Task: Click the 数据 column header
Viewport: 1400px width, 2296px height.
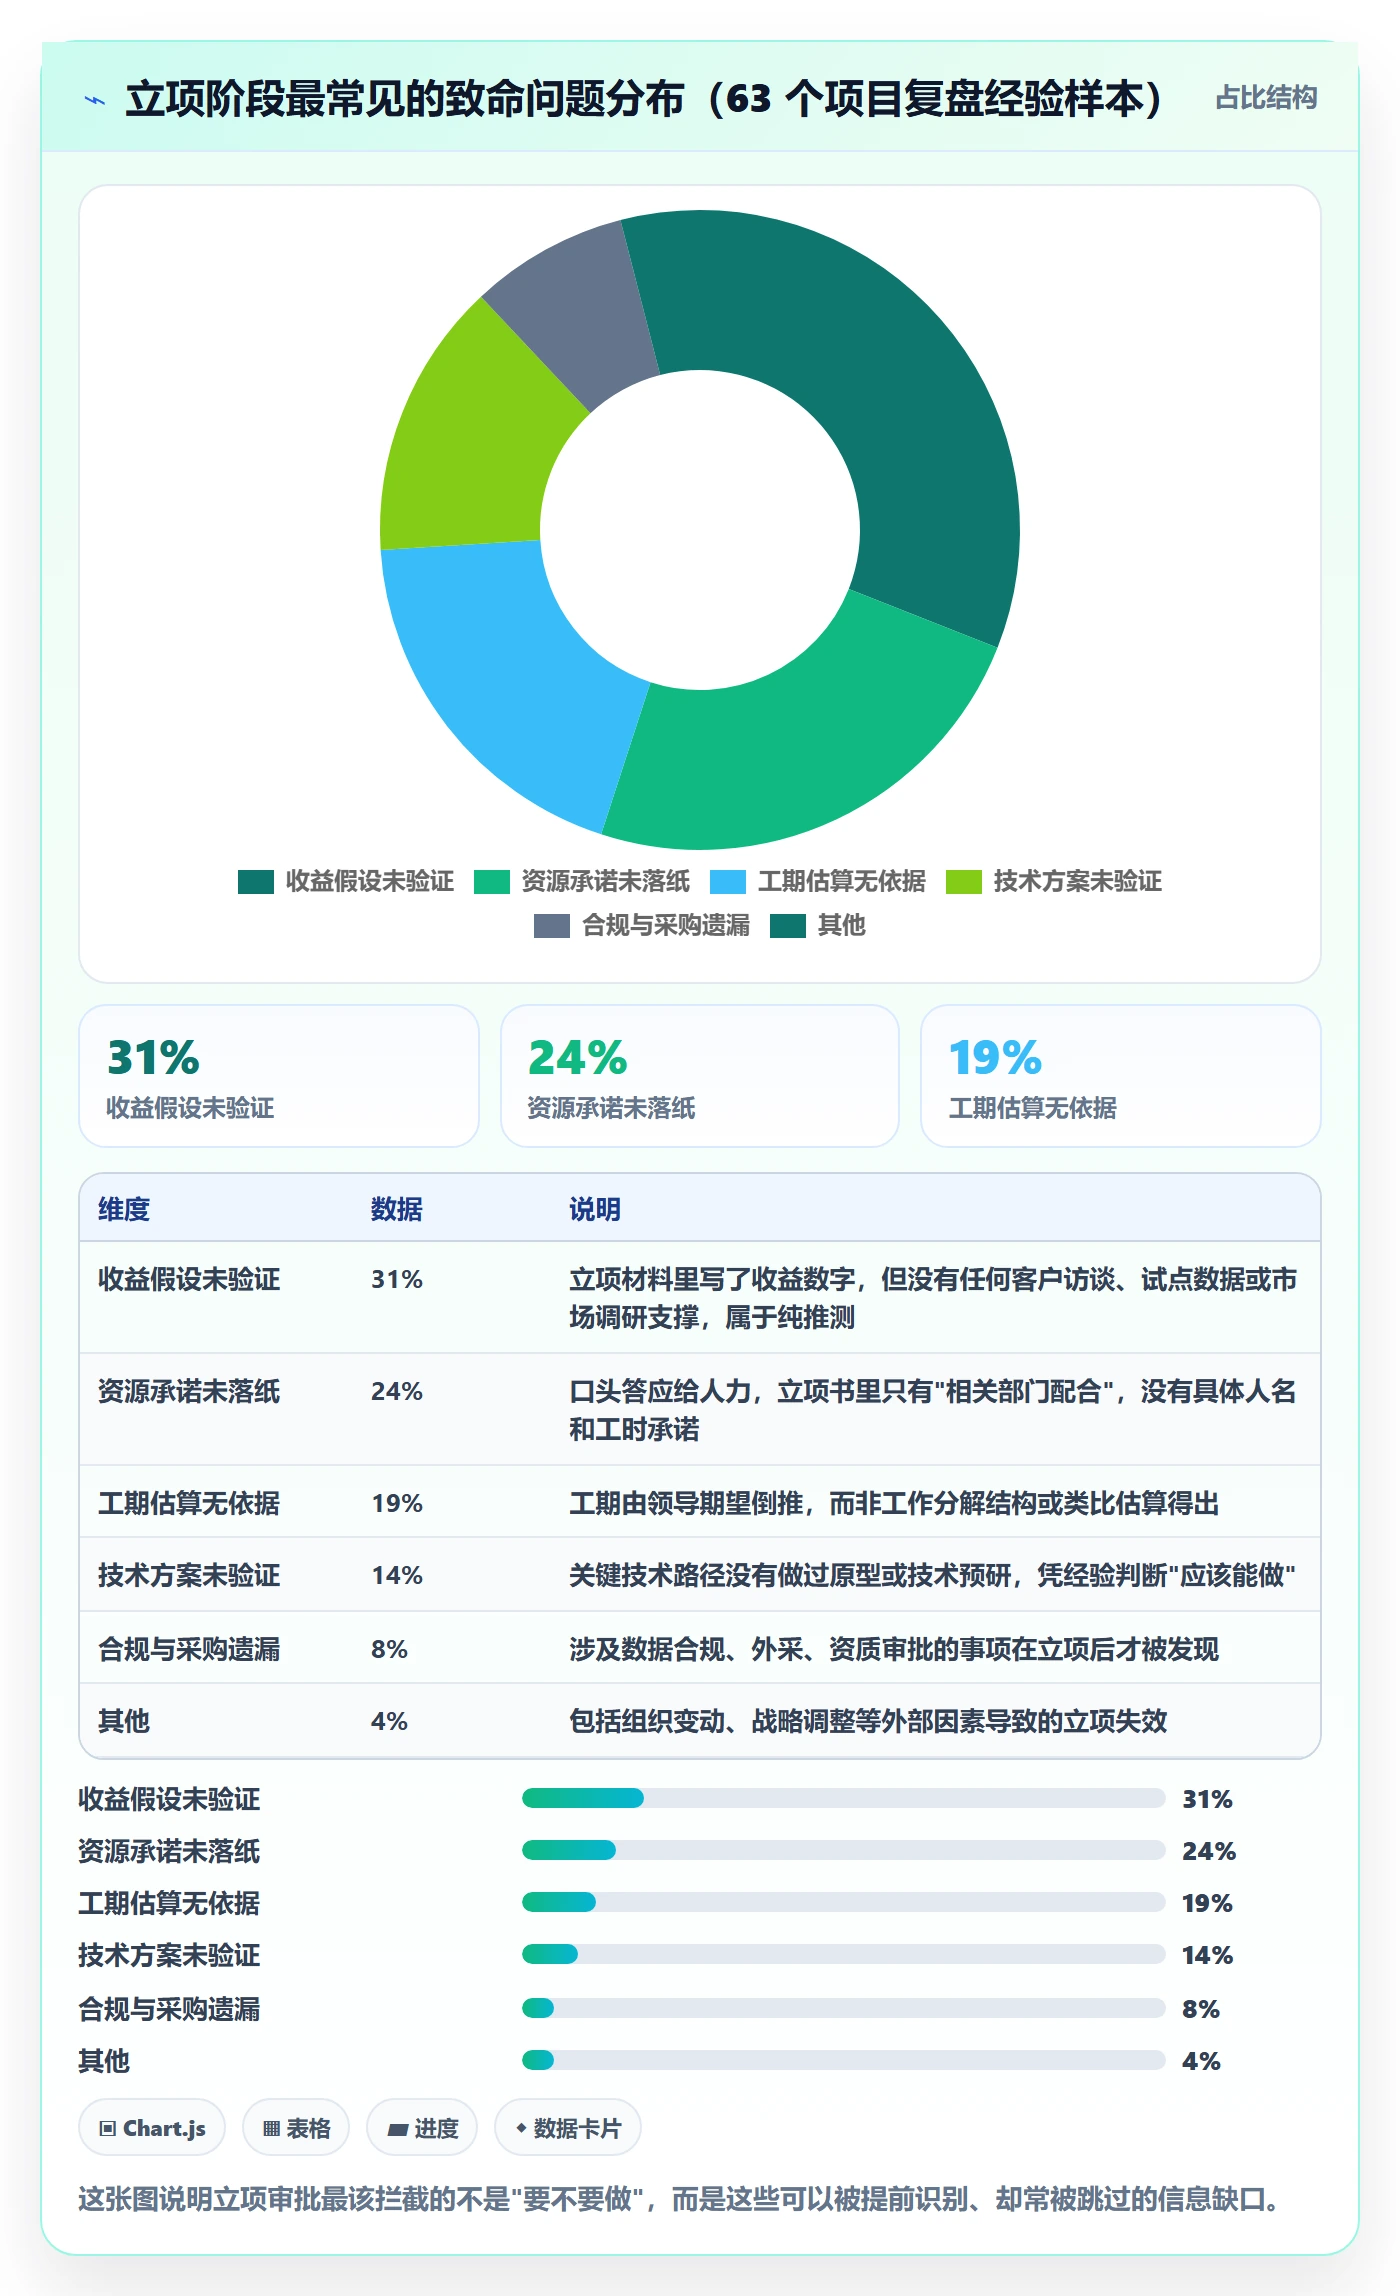Action: coord(397,1209)
